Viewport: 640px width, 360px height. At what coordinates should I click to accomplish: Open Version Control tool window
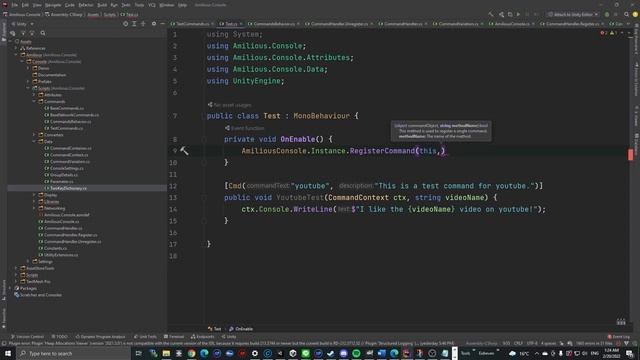pos(27,337)
